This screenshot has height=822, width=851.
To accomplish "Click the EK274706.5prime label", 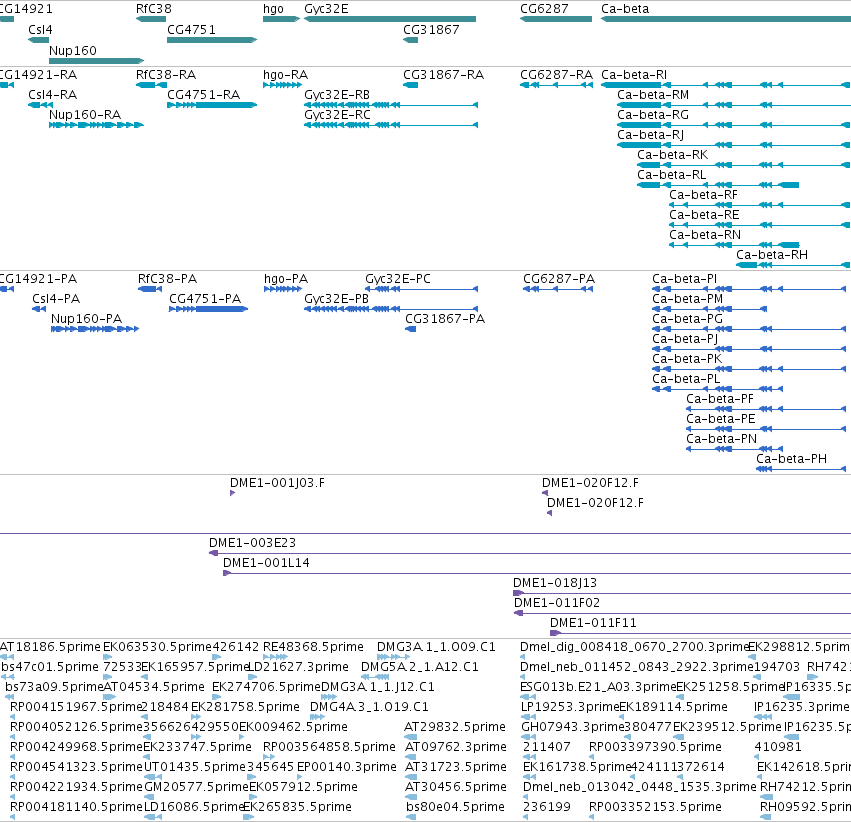I will point(266,686).
